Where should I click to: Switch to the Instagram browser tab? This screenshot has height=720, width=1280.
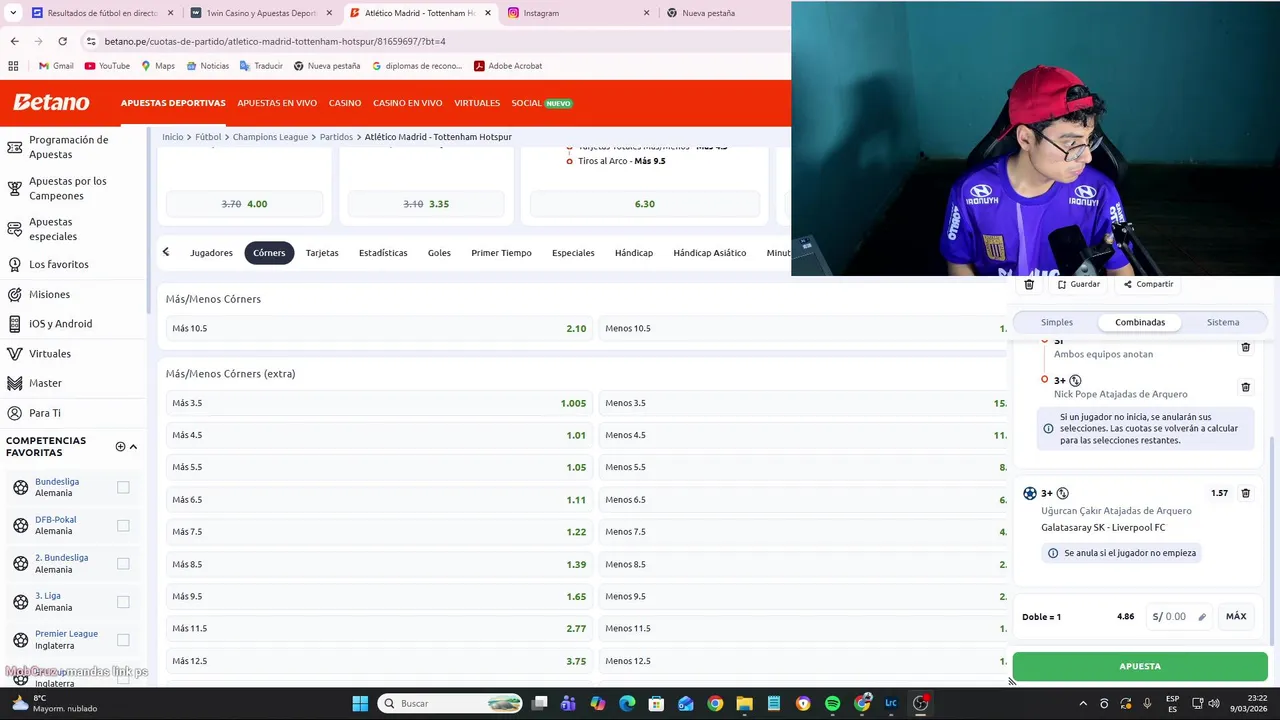click(579, 13)
